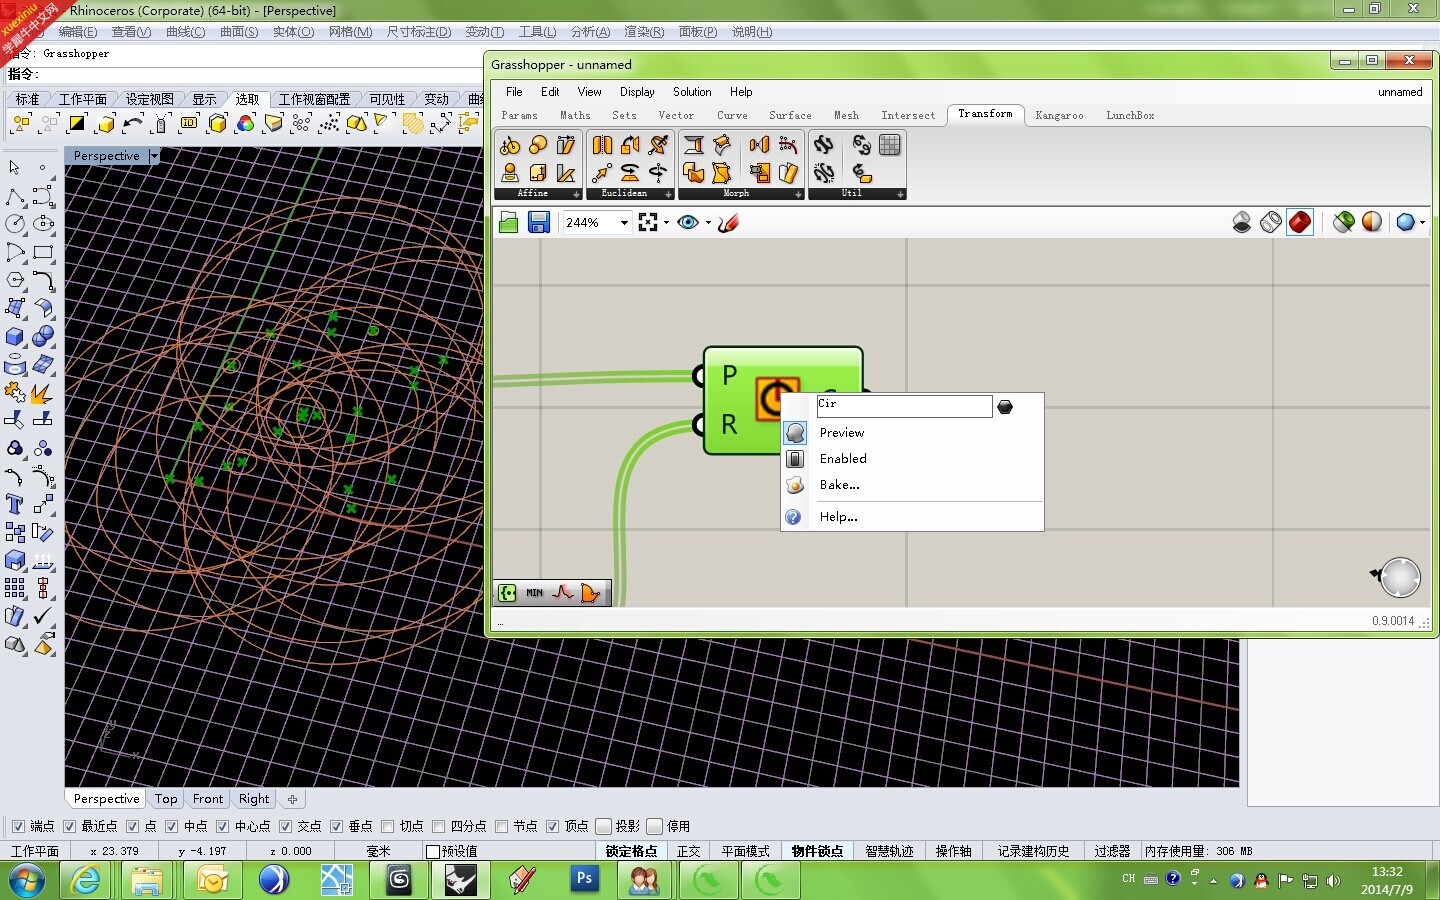Switch to the Curve tab in Grasshopper

[732, 116]
